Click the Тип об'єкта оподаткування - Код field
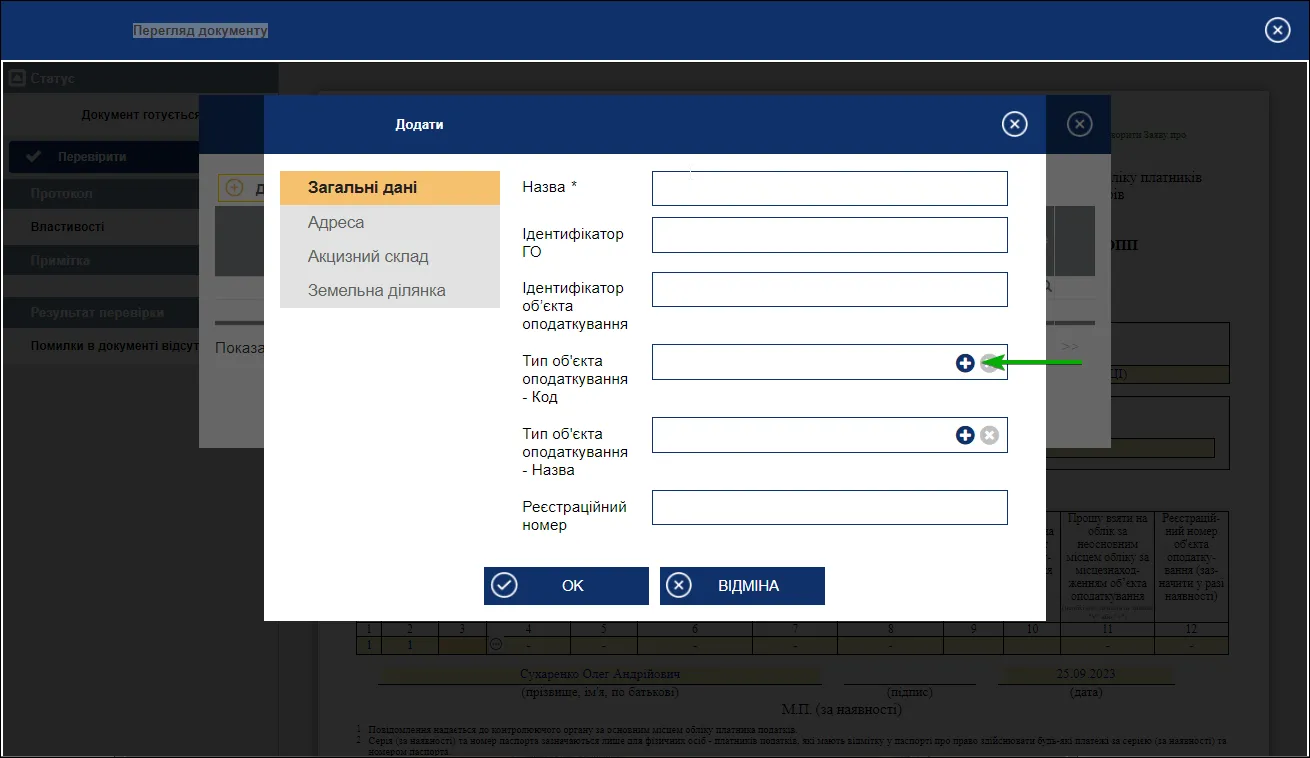 tap(829, 362)
